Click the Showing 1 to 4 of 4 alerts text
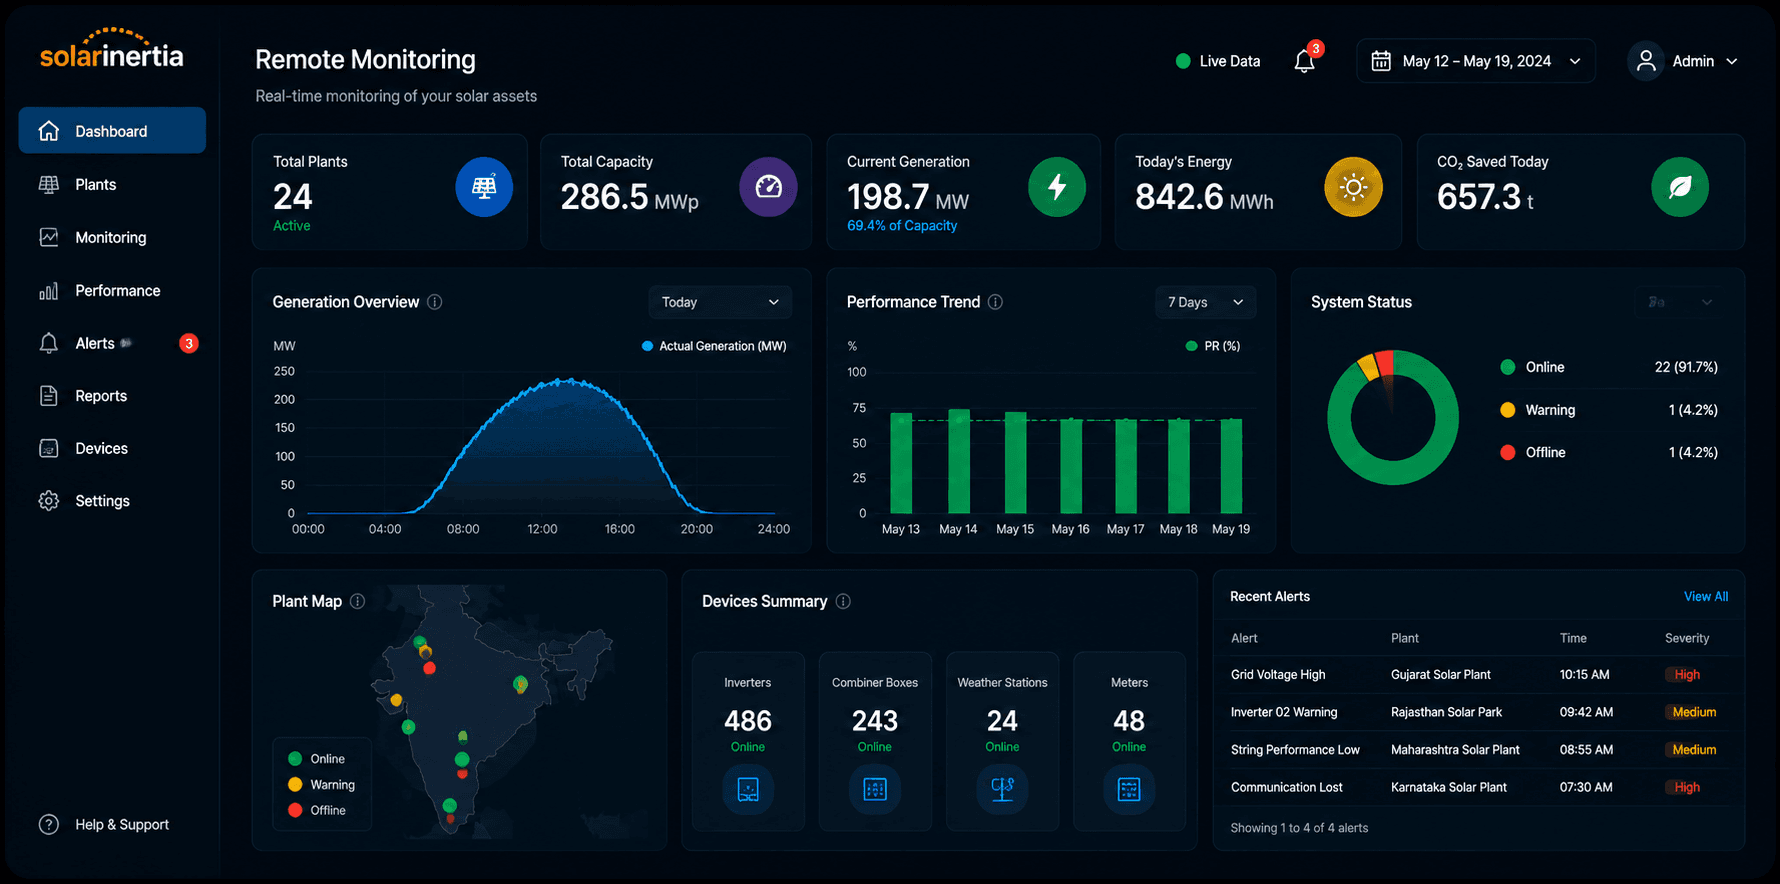 [1299, 827]
